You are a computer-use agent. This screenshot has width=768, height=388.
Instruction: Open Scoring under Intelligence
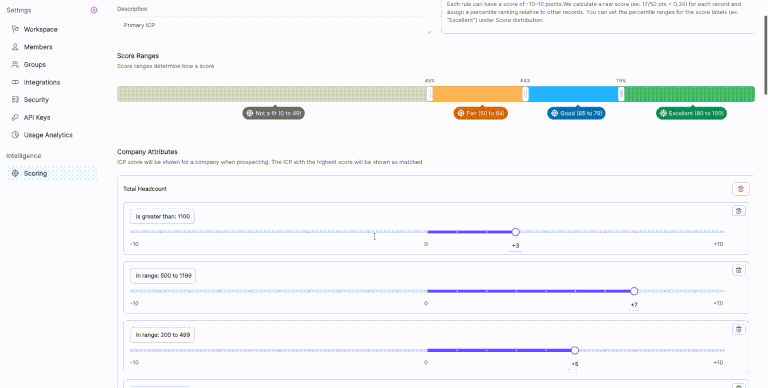(x=52, y=173)
